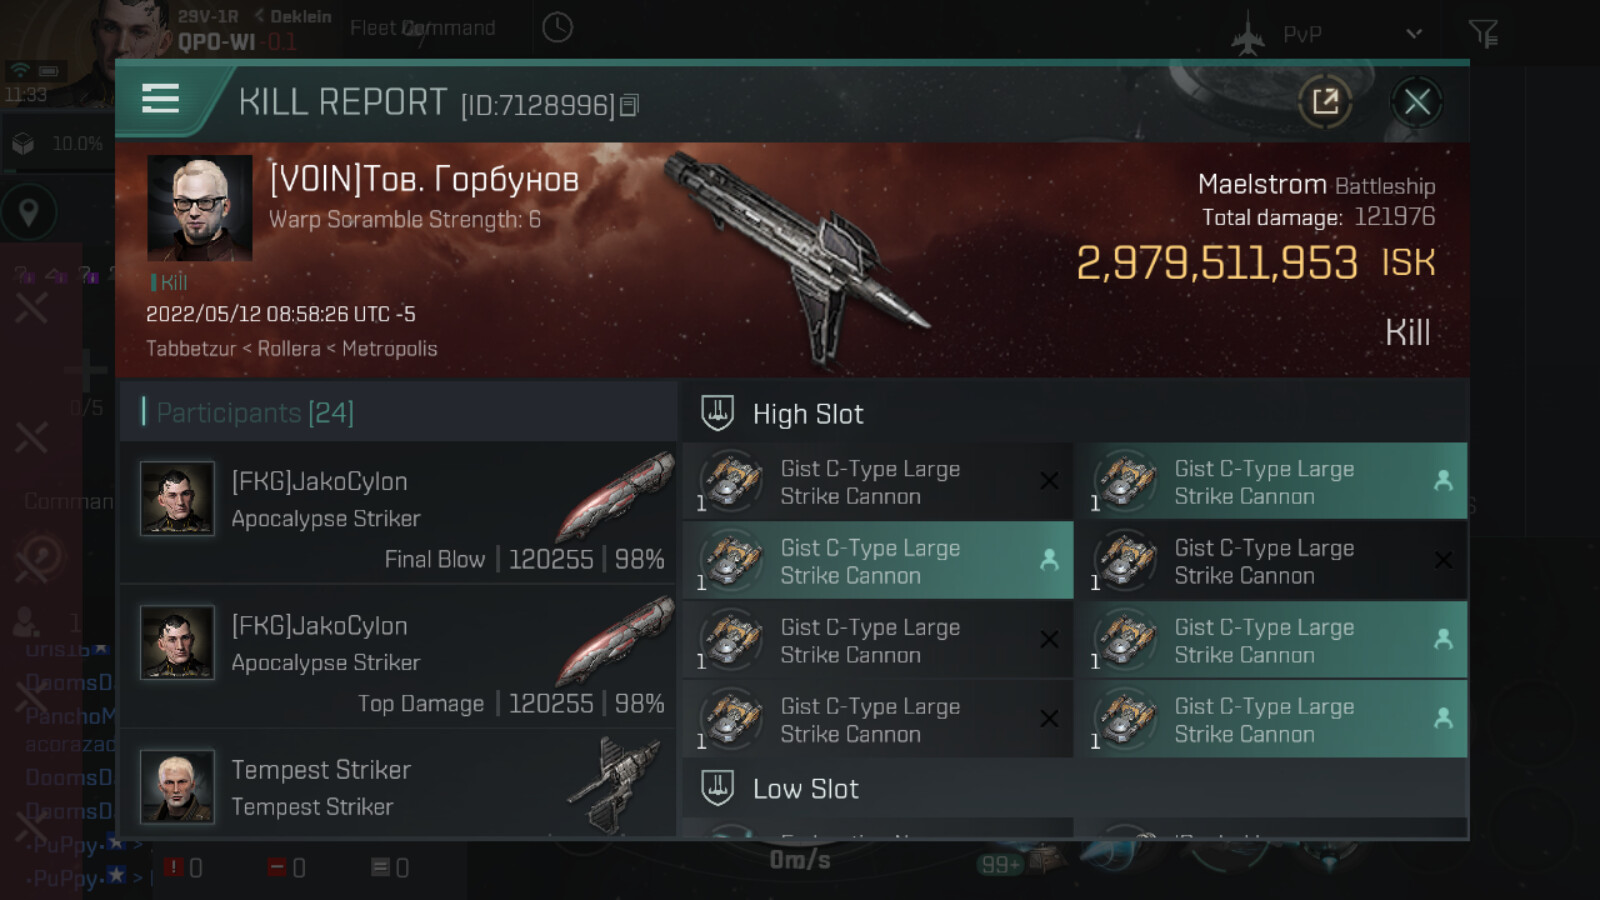Open the filter icon in top bar
The width and height of the screenshot is (1600, 900).
[x=1483, y=34]
